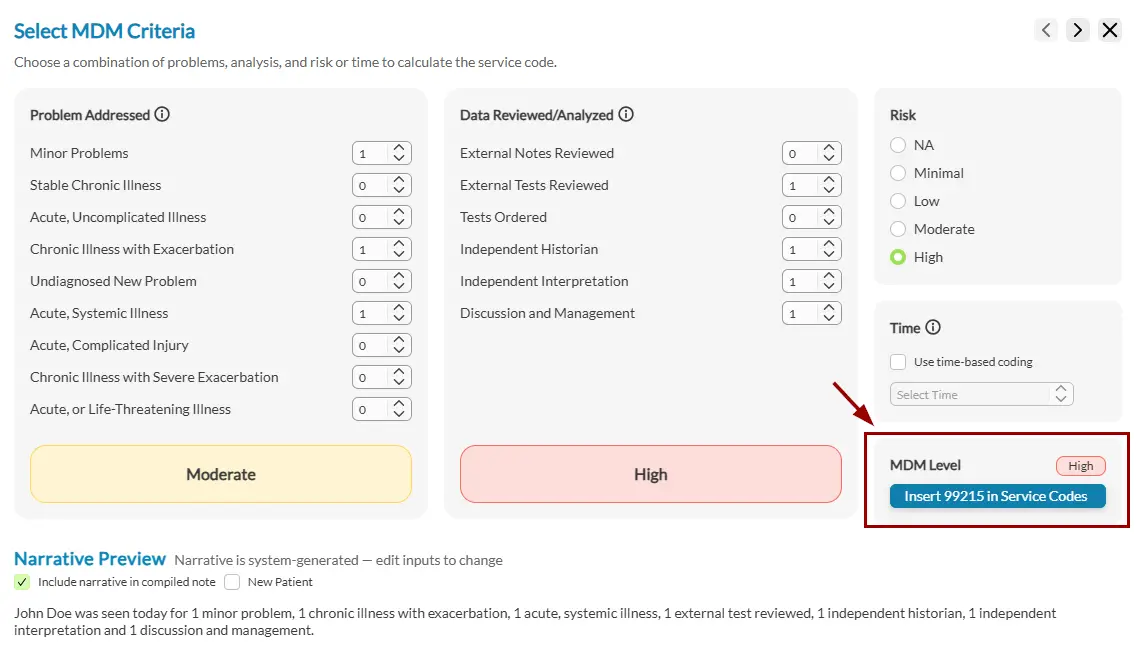Click the Stable Chronic Illness count field

tap(369, 185)
